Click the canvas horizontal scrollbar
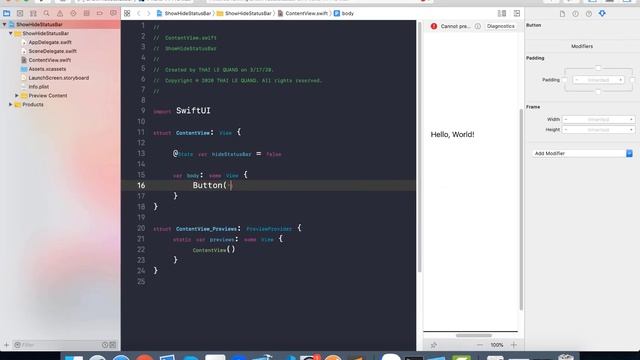The height and width of the screenshot is (360, 640). point(473,336)
